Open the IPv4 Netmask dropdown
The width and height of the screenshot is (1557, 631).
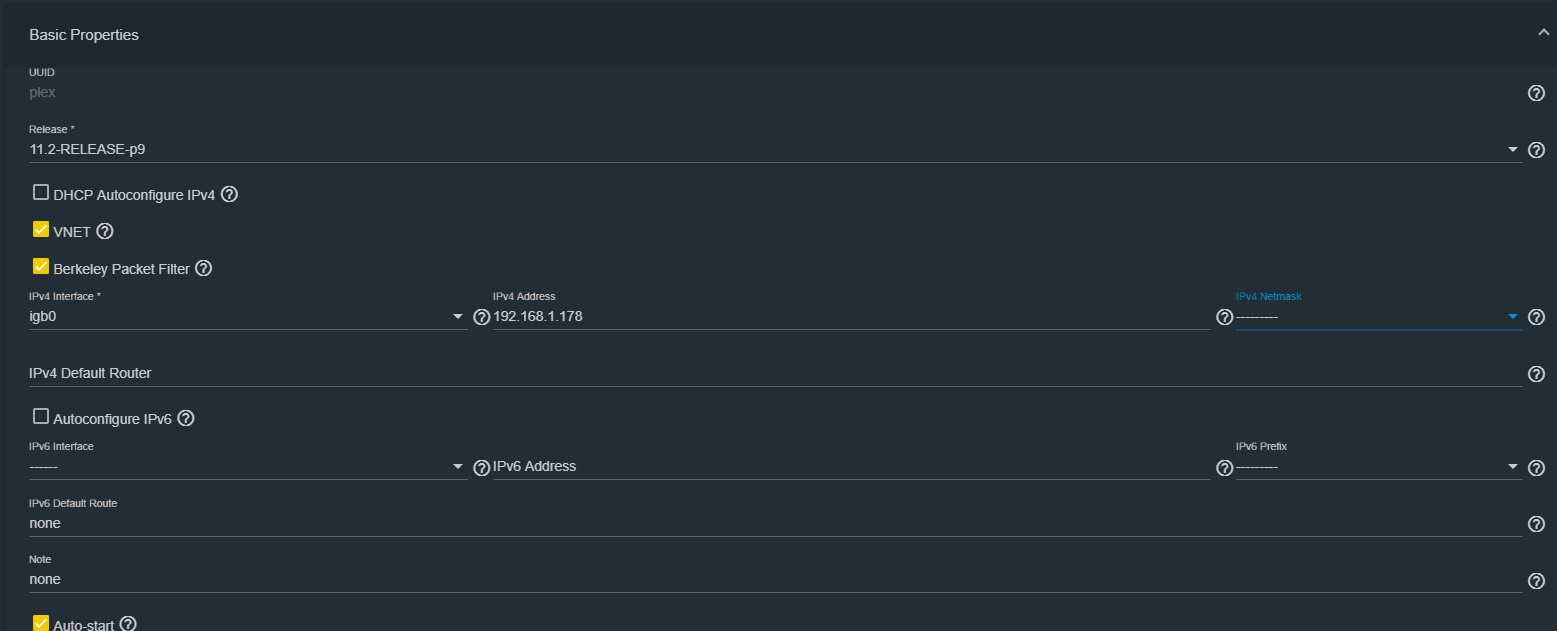click(1379, 317)
